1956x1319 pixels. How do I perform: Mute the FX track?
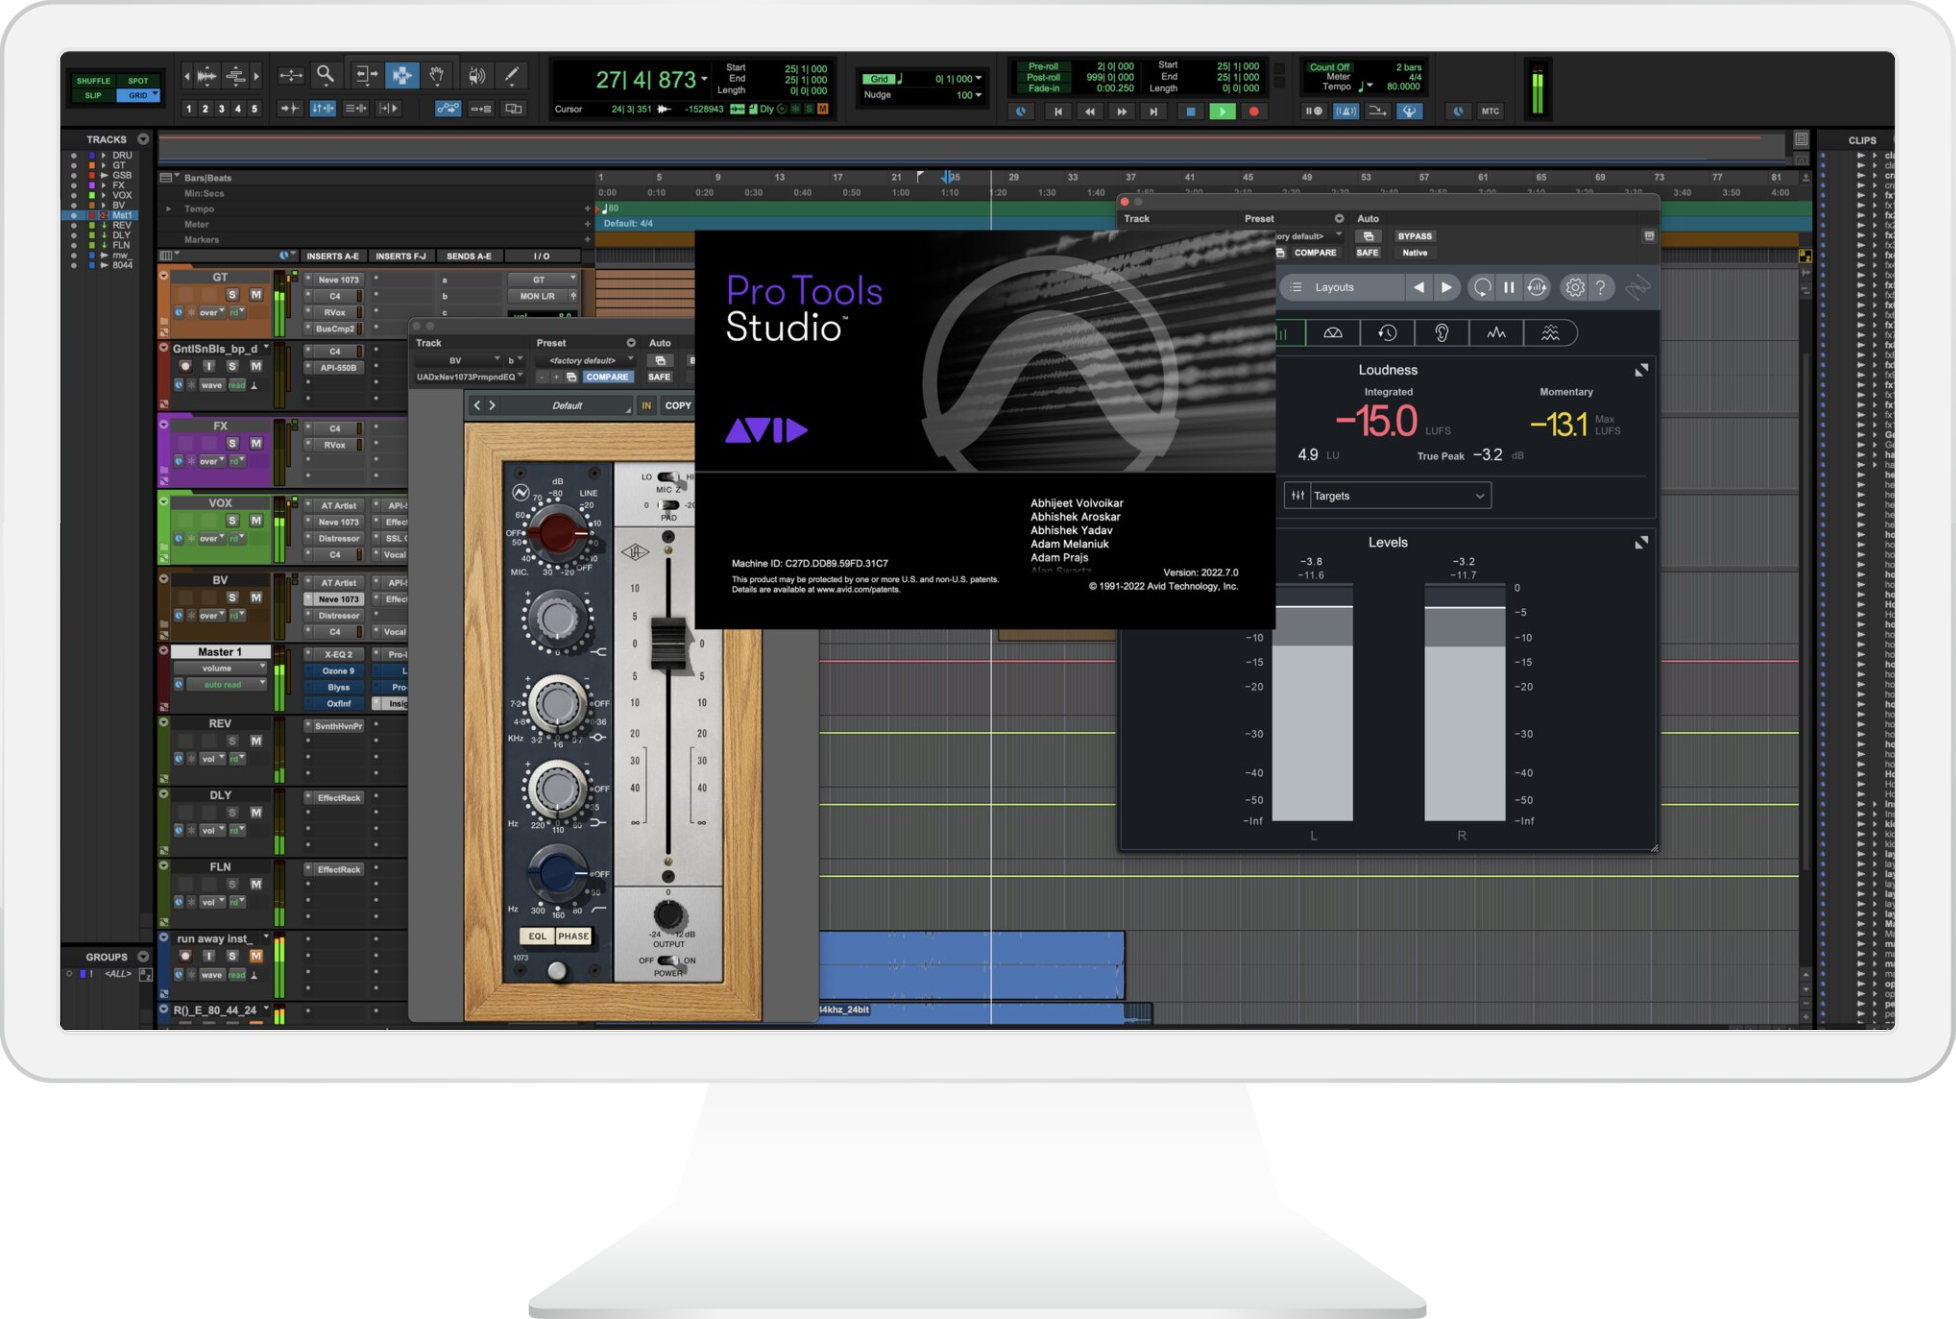256,443
